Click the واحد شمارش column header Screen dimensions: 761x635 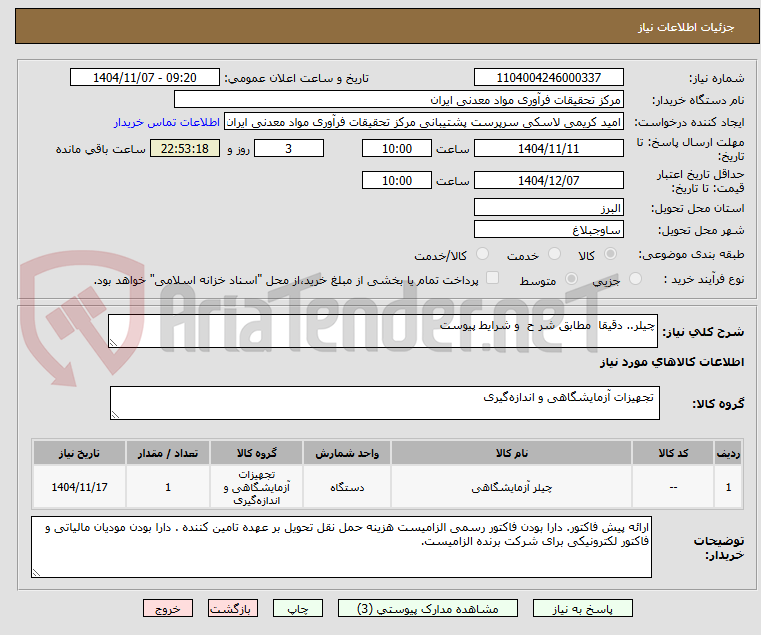[347, 453]
